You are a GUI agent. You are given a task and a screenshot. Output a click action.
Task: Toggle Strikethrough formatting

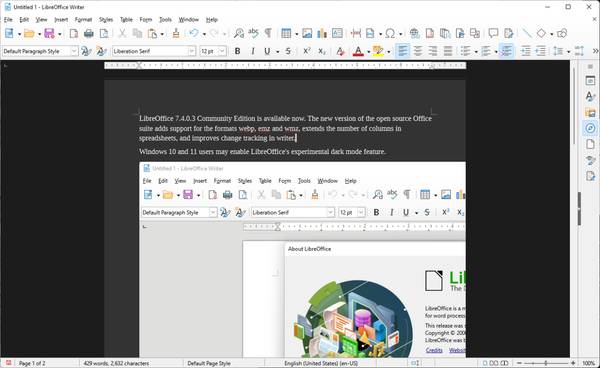point(288,51)
